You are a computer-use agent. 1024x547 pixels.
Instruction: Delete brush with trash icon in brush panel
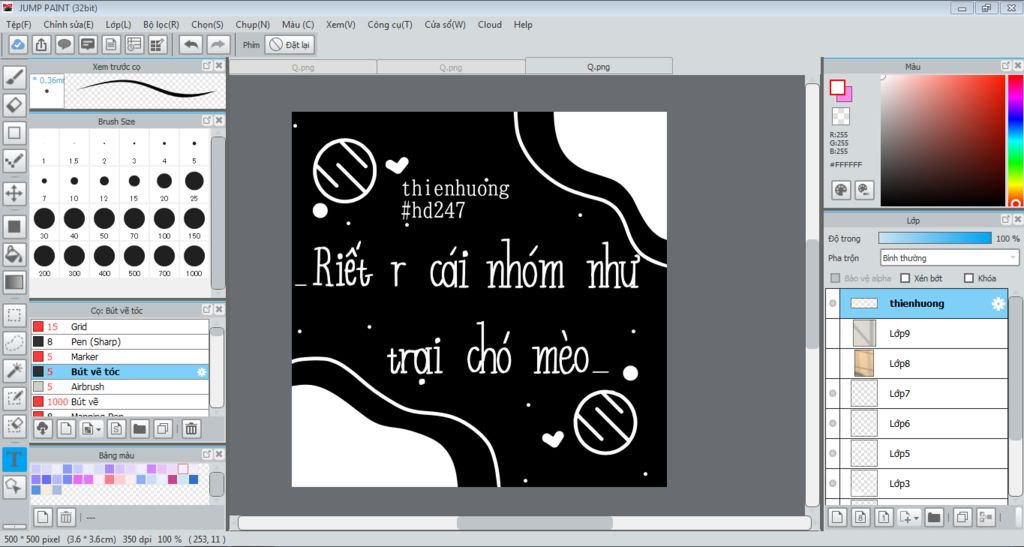191,429
